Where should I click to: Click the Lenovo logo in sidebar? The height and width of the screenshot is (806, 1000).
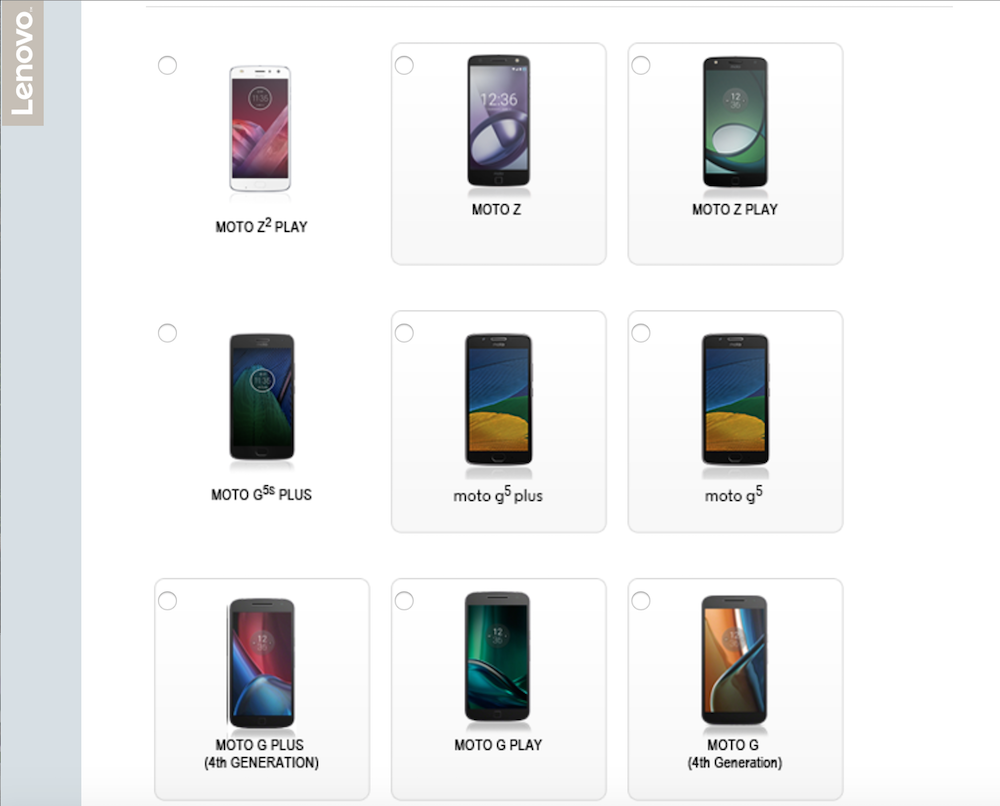(22, 62)
